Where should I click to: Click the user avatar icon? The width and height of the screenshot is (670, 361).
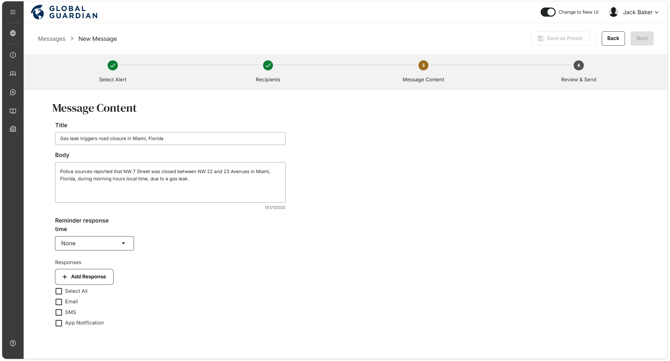(x=613, y=12)
